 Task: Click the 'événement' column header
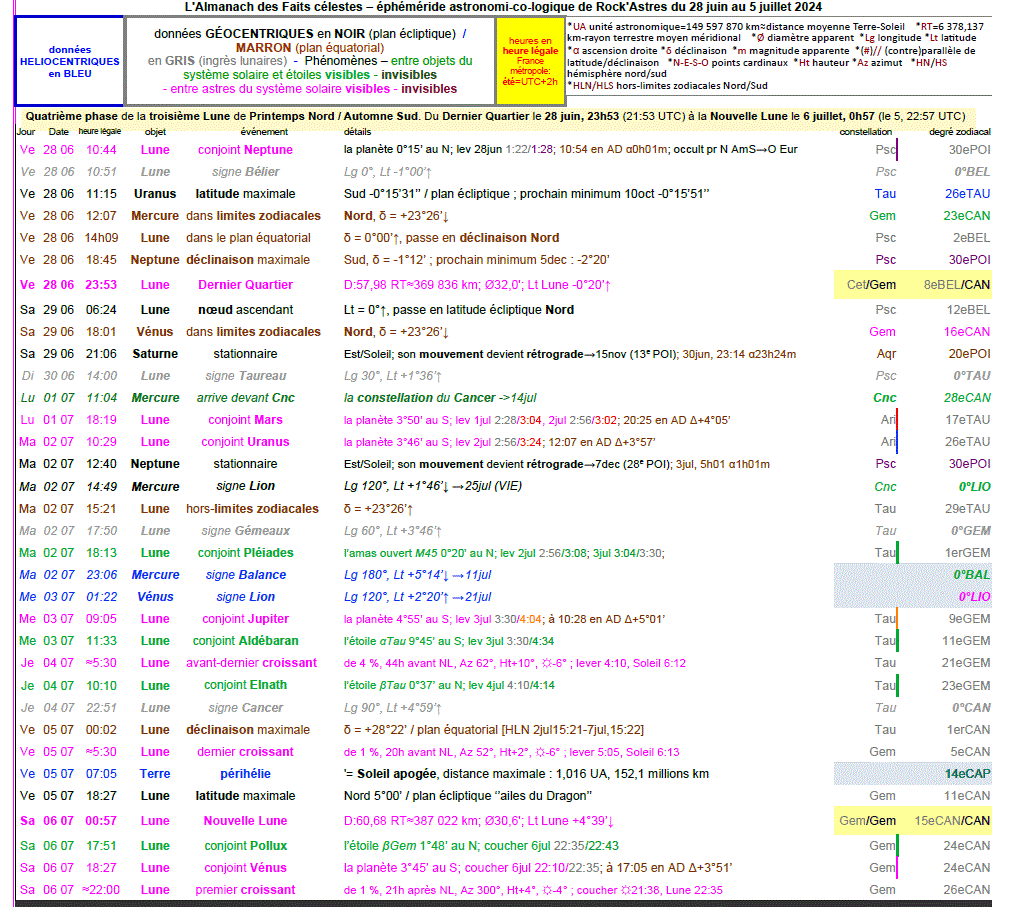[264, 132]
